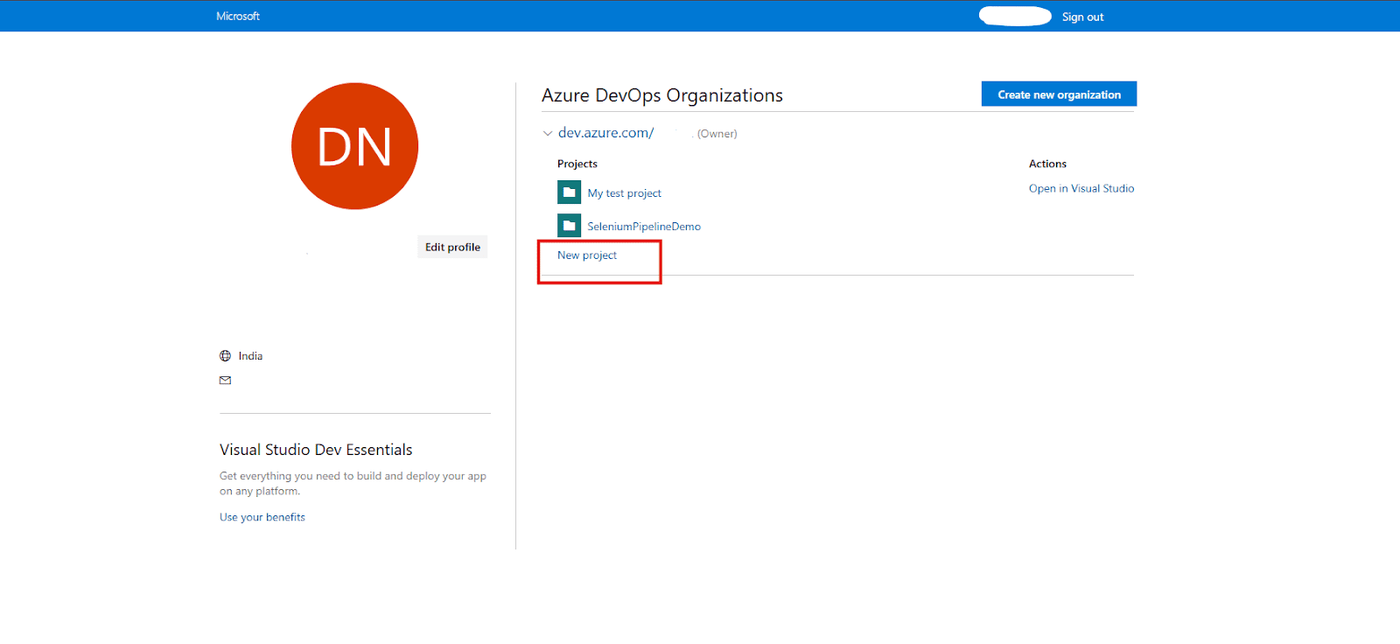Open the dev.azure.com organization link
Viewport: 1400px width, 644px height.
606,133
